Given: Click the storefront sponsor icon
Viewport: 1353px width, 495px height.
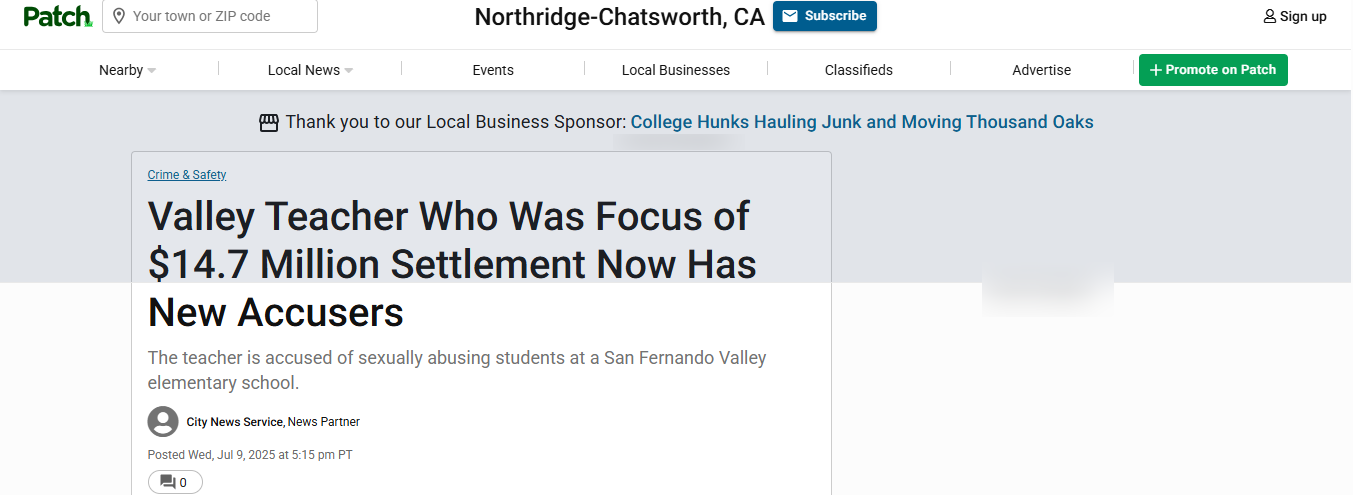Looking at the screenshot, I should pos(269,123).
